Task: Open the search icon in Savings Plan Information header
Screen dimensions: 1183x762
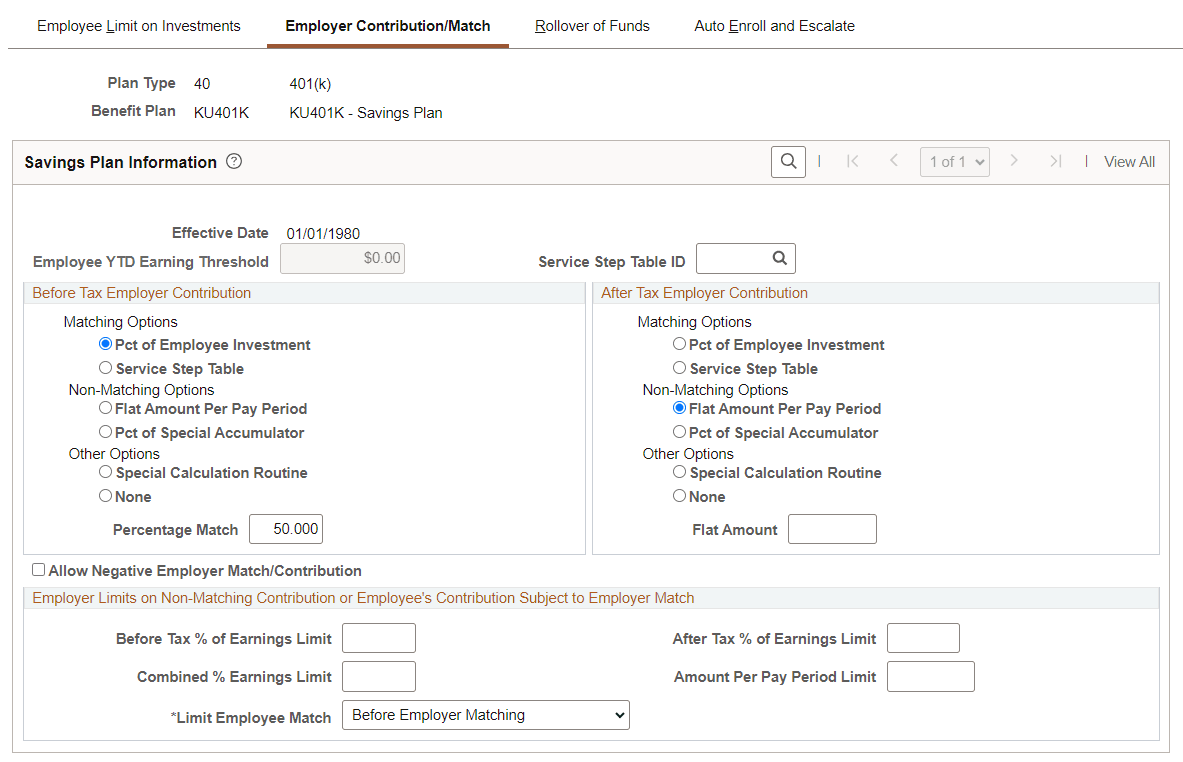Action: point(787,161)
